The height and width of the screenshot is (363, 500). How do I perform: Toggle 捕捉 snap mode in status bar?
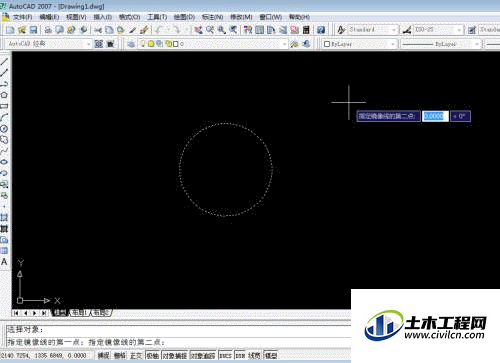click(103, 356)
